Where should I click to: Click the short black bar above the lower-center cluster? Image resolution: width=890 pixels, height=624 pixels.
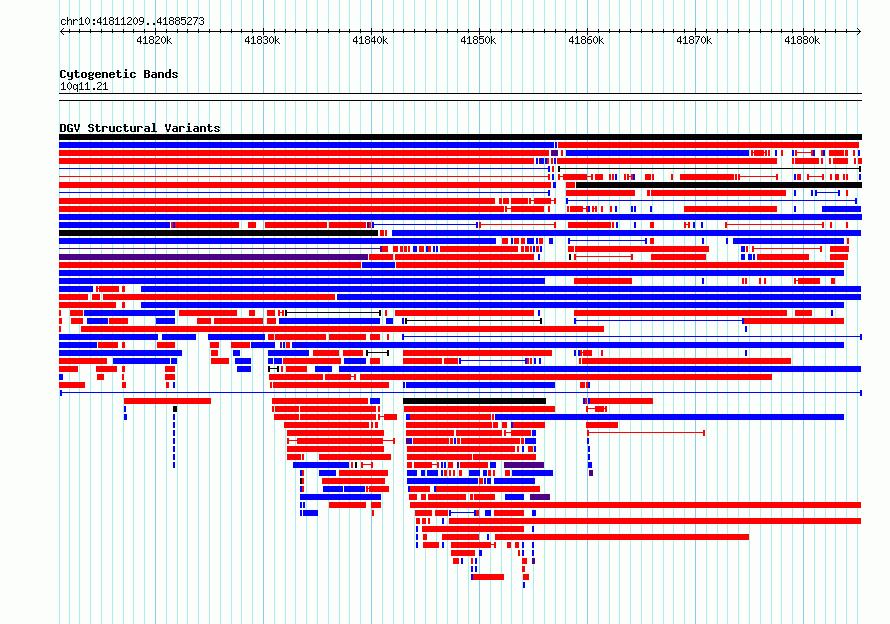pos(475,401)
